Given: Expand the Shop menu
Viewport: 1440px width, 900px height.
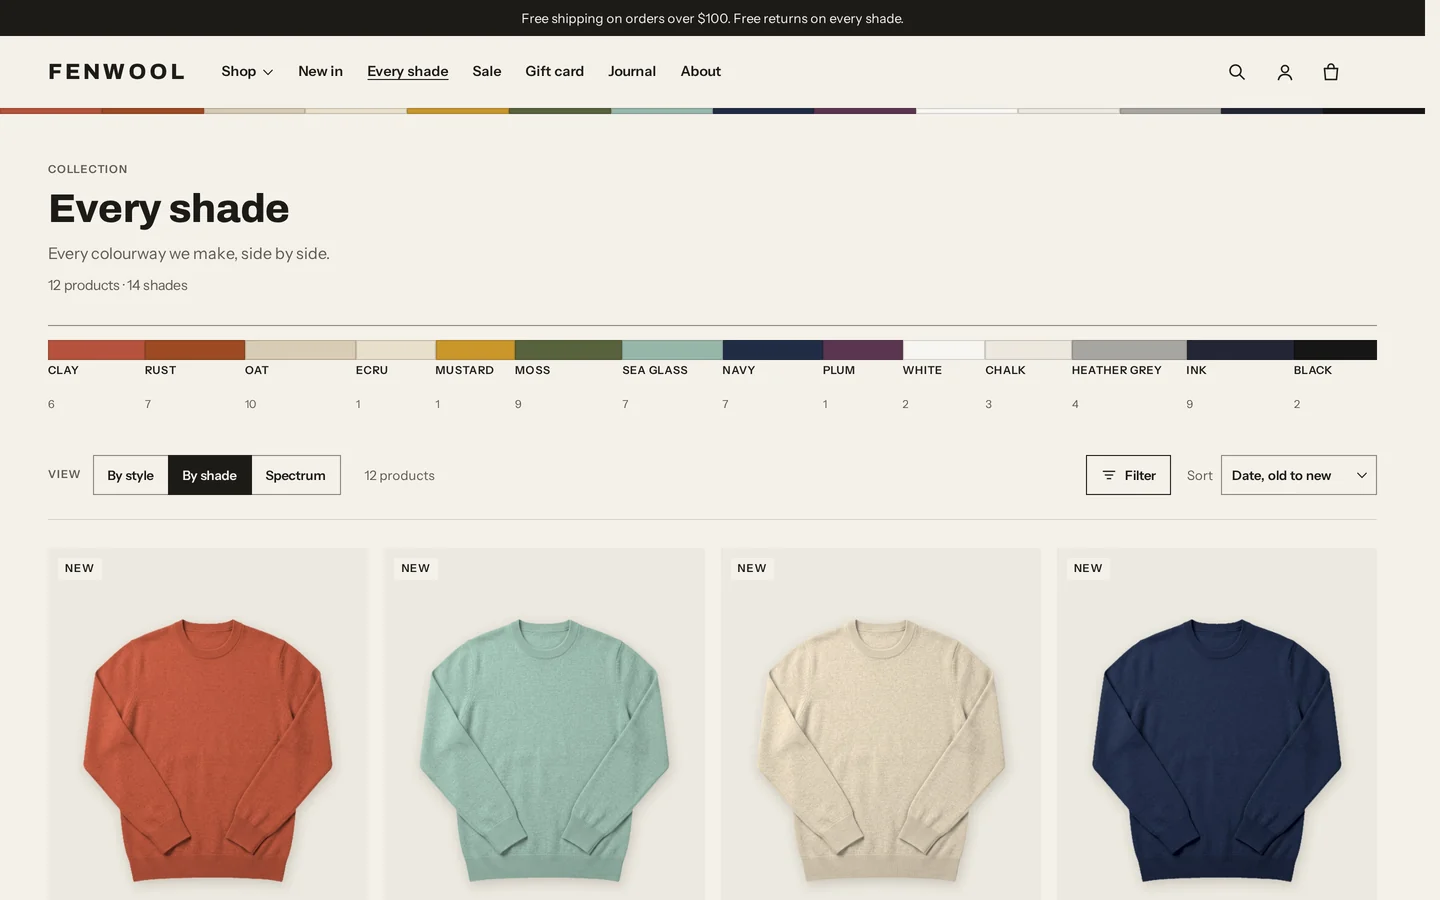Looking at the screenshot, I should 247,72.
